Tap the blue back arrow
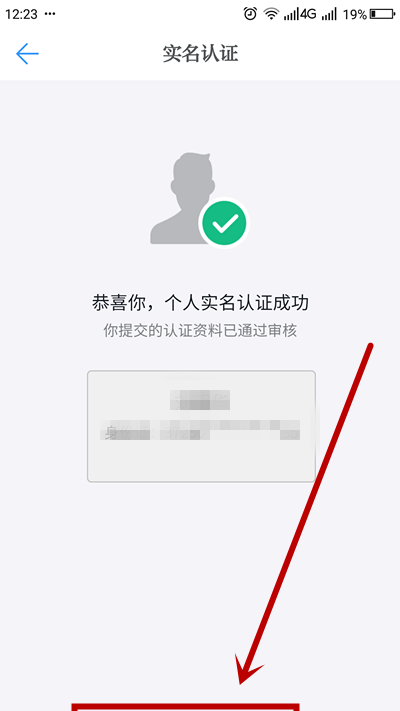 (27, 54)
